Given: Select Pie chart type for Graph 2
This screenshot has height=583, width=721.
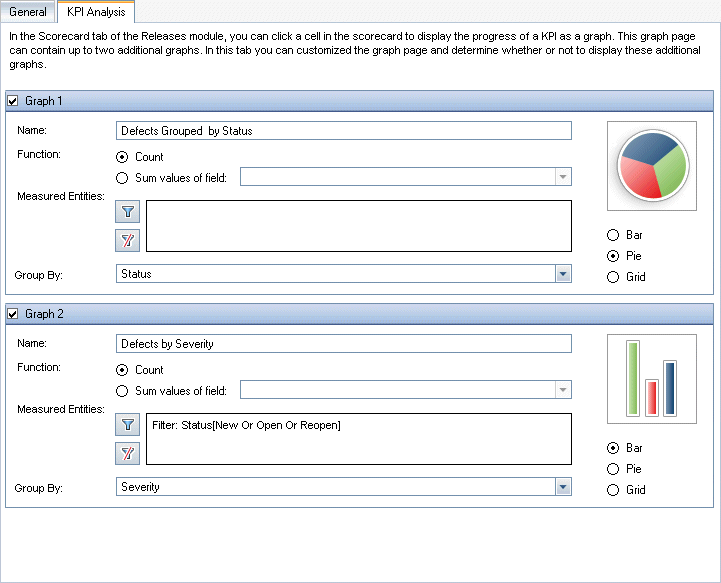Looking at the screenshot, I should point(613,469).
